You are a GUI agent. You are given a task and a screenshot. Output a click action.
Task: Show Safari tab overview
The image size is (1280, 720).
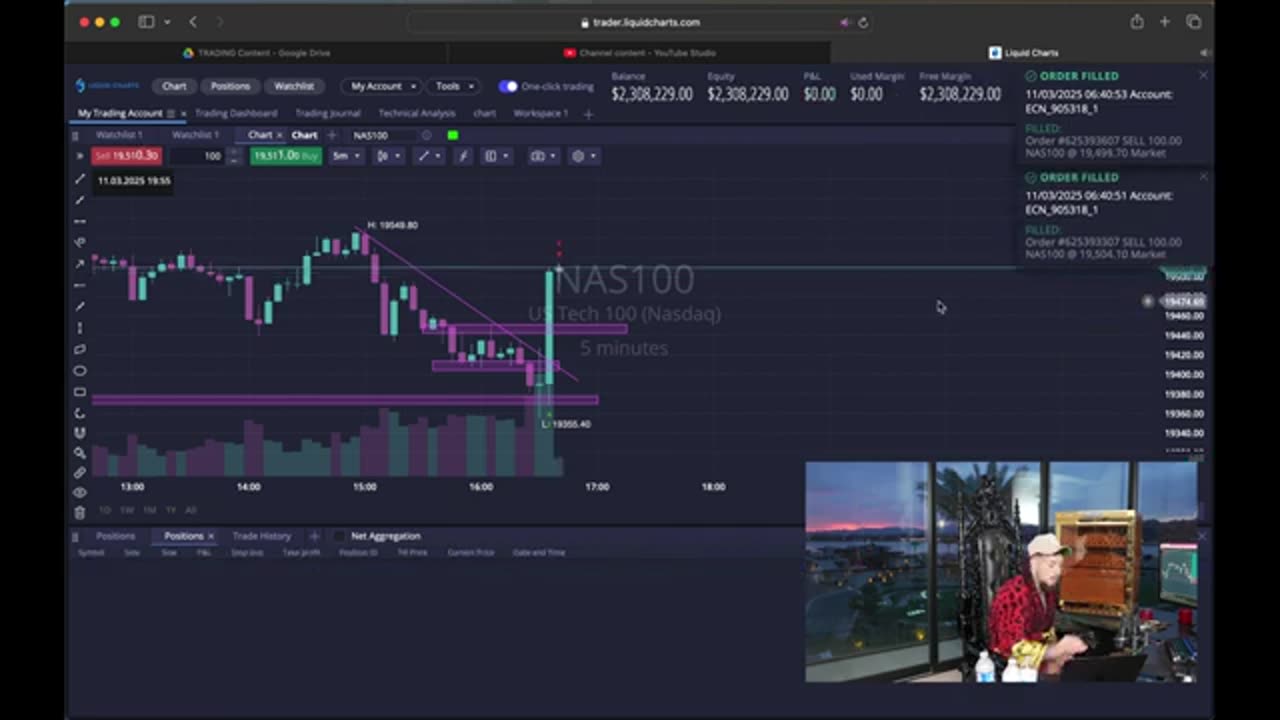pos(1194,22)
